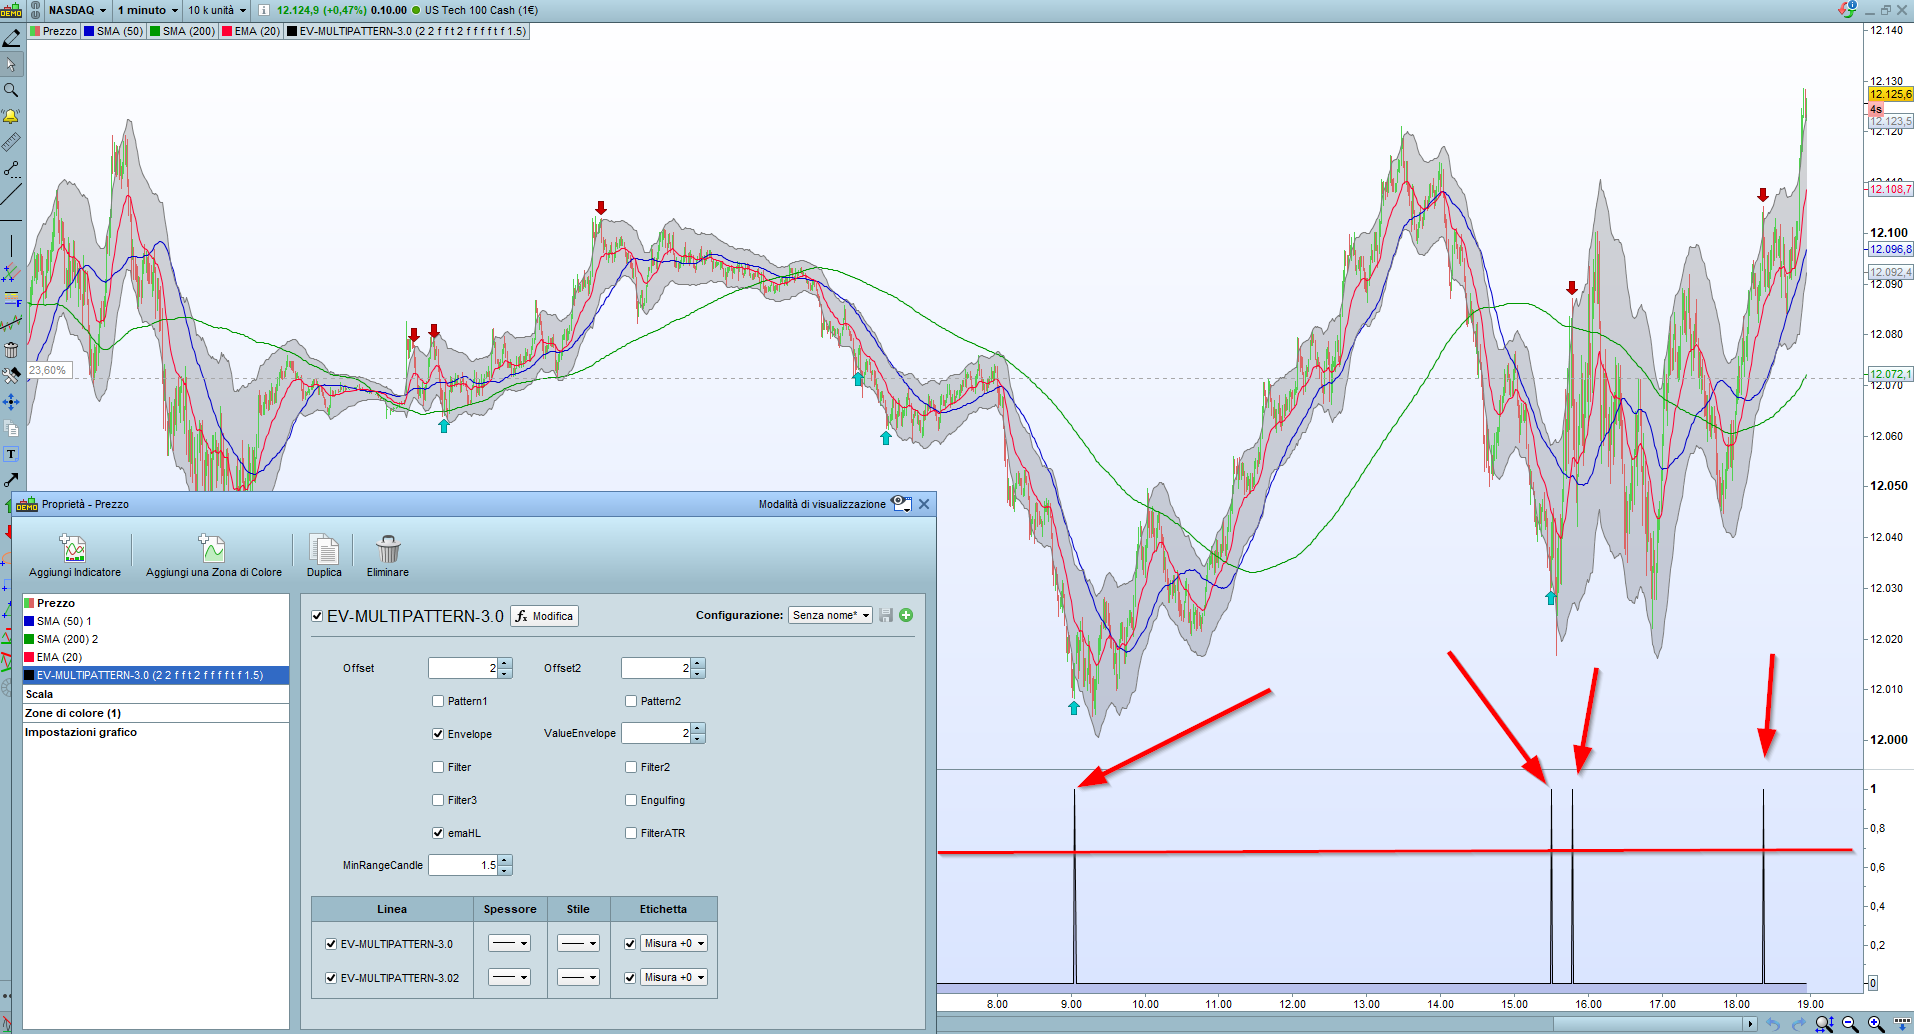Image resolution: width=1914 pixels, height=1034 pixels.
Task: Enable the Filter2 checkbox
Action: (x=631, y=767)
